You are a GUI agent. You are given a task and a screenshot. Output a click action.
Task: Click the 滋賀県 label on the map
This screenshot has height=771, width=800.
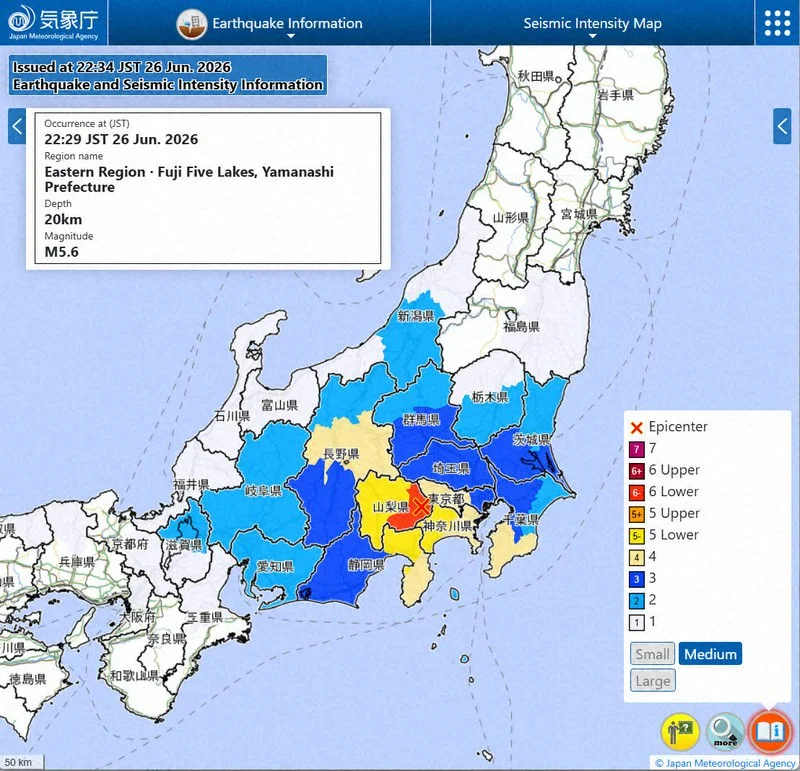(x=184, y=545)
